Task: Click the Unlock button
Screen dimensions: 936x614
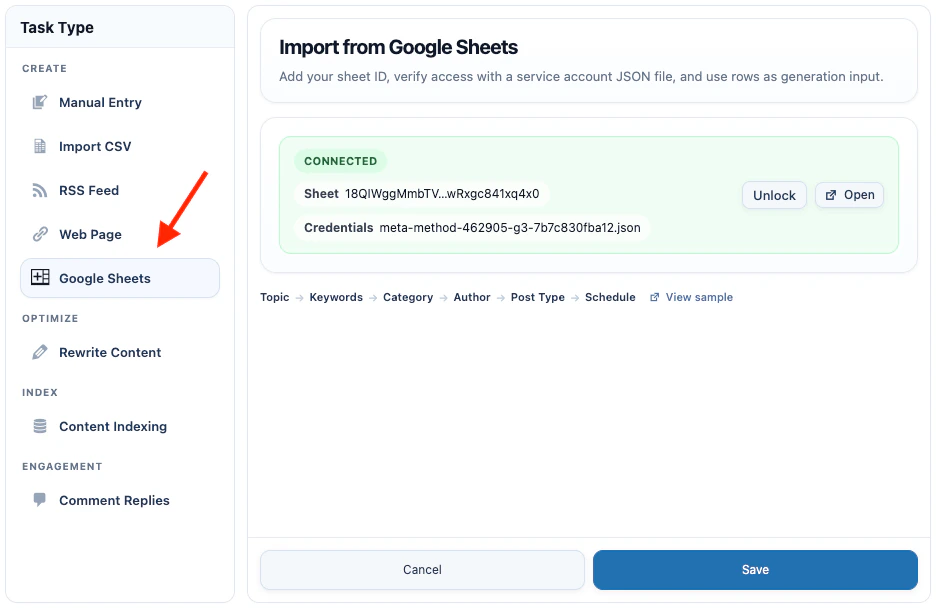Action: pyautogui.click(x=774, y=195)
